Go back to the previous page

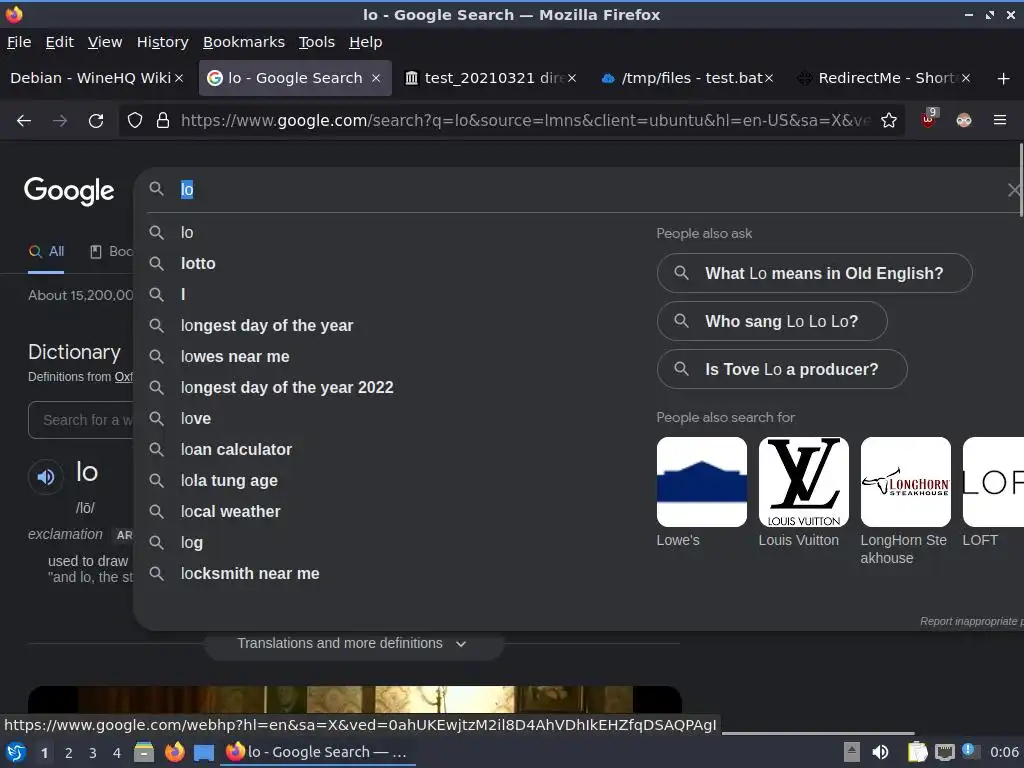pyautogui.click(x=24, y=121)
